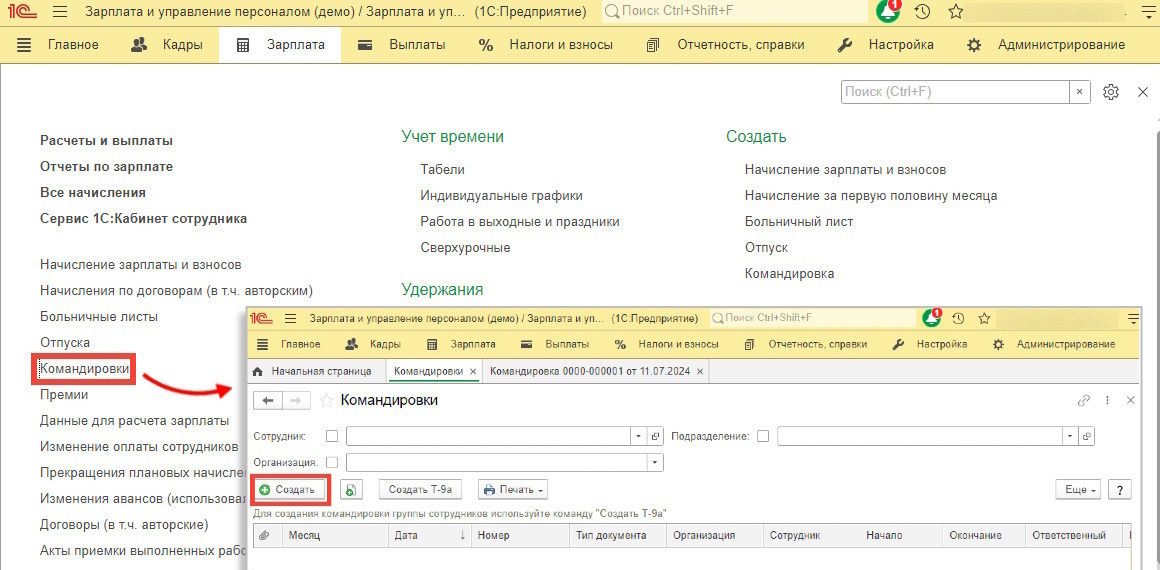Expand the Организация dropdown list
1160x570 pixels.
coord(655,463)
